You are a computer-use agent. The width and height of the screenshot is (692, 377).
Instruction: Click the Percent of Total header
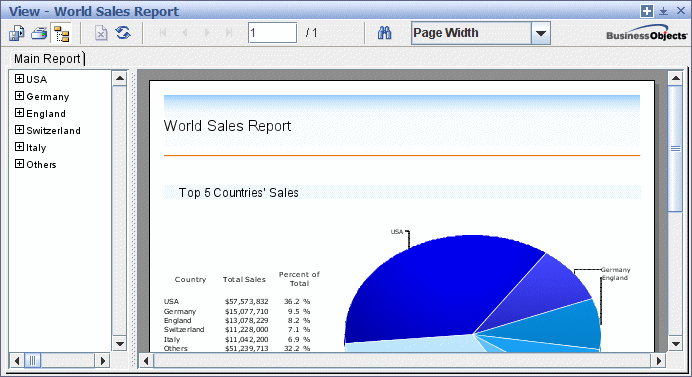pyautogui.click(x=299, y=279)
